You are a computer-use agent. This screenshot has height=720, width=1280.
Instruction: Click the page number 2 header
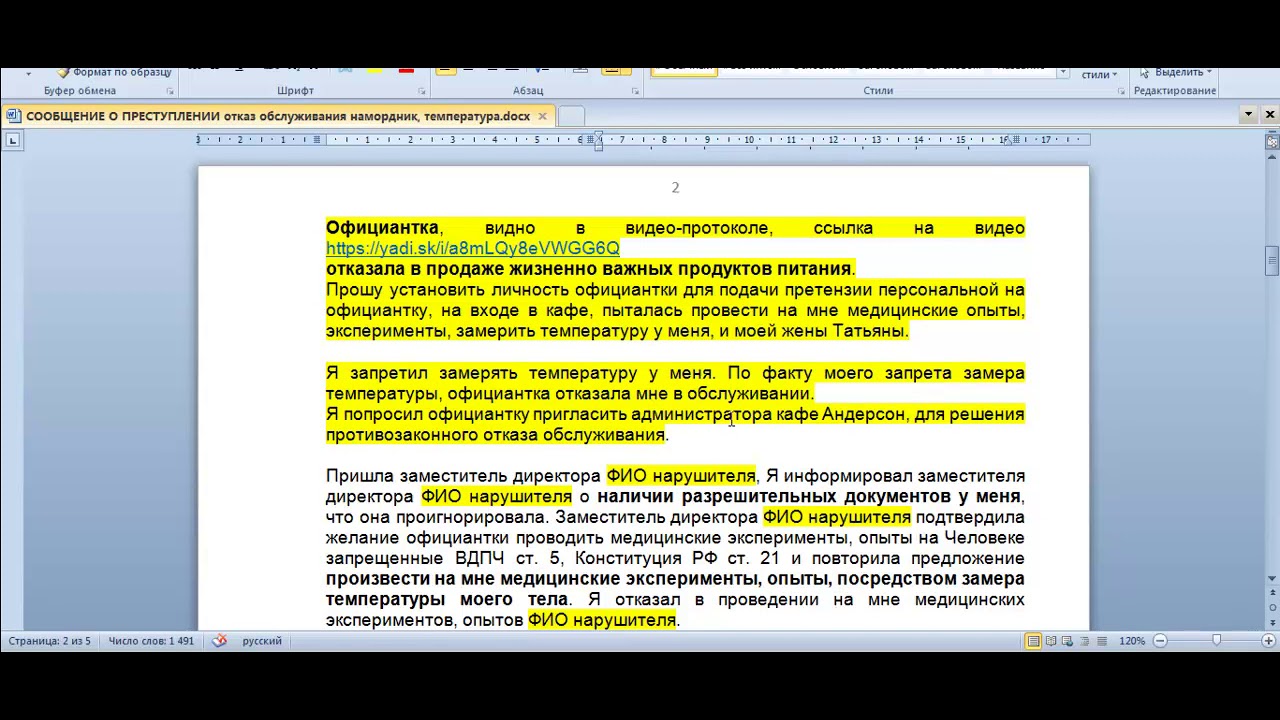coord(675,187)
